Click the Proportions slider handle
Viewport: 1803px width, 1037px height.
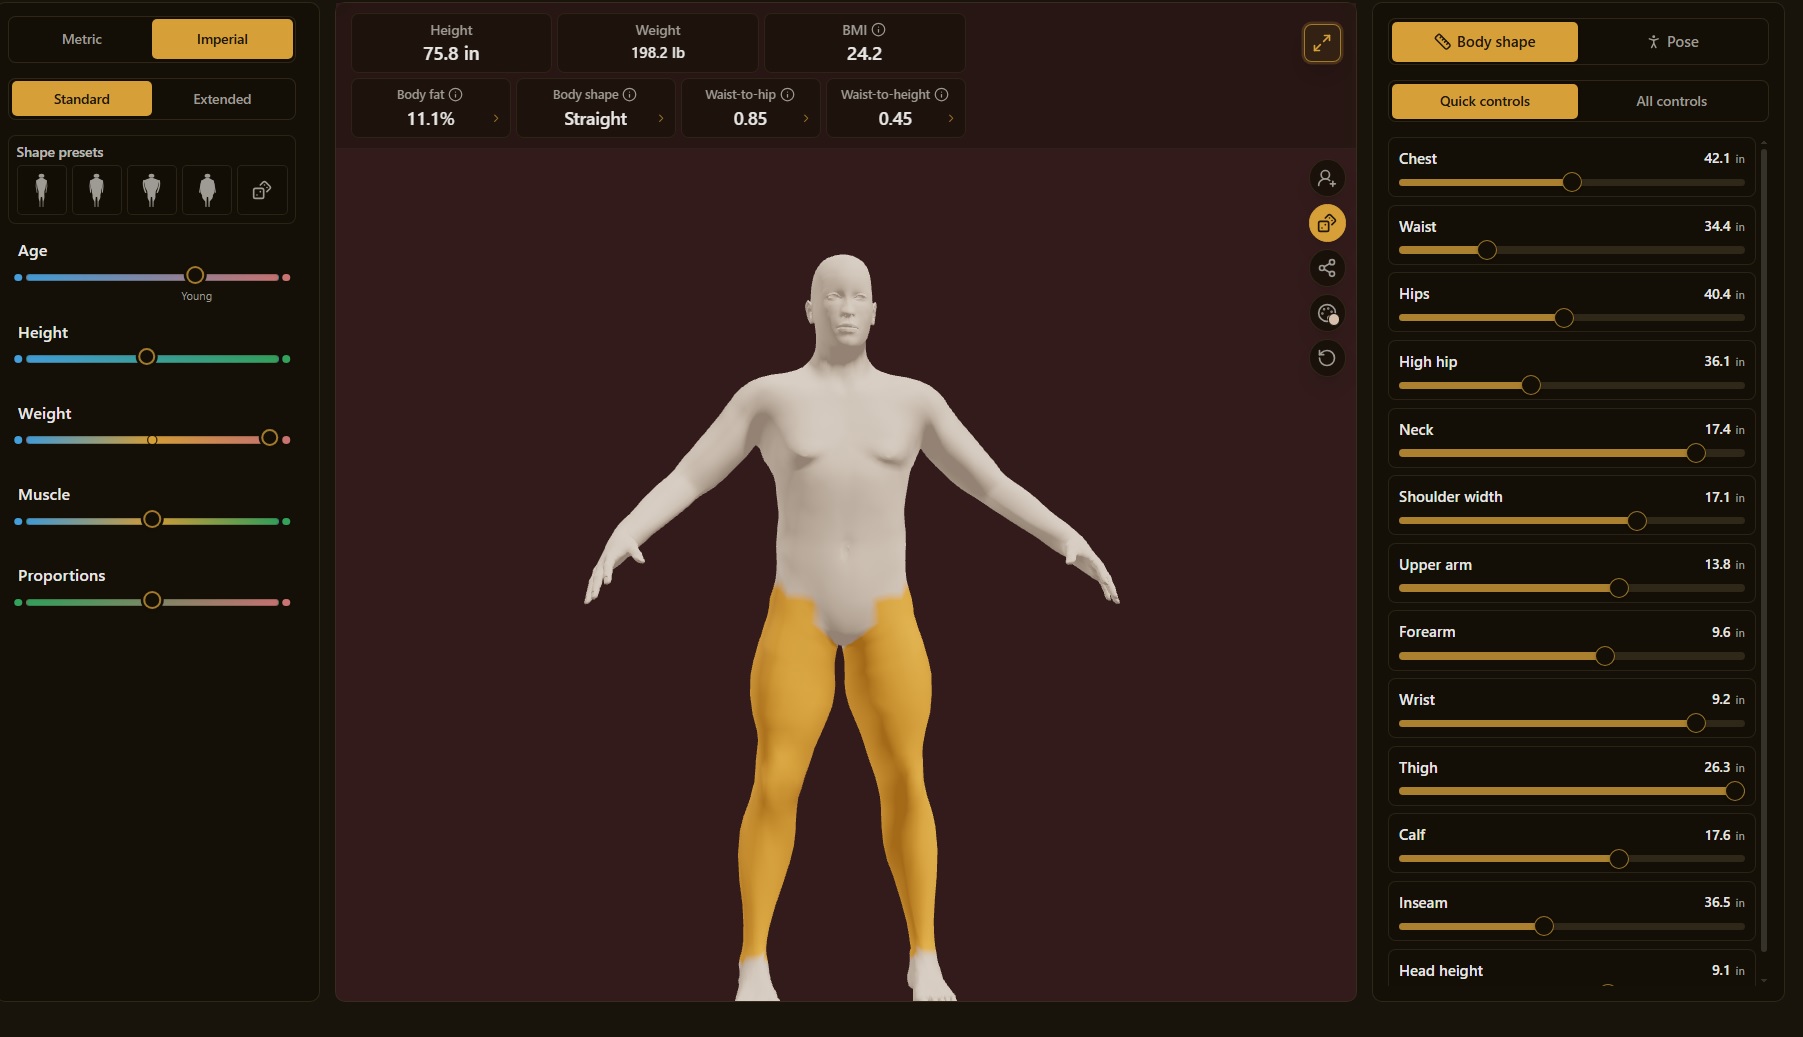coord(152,601)
